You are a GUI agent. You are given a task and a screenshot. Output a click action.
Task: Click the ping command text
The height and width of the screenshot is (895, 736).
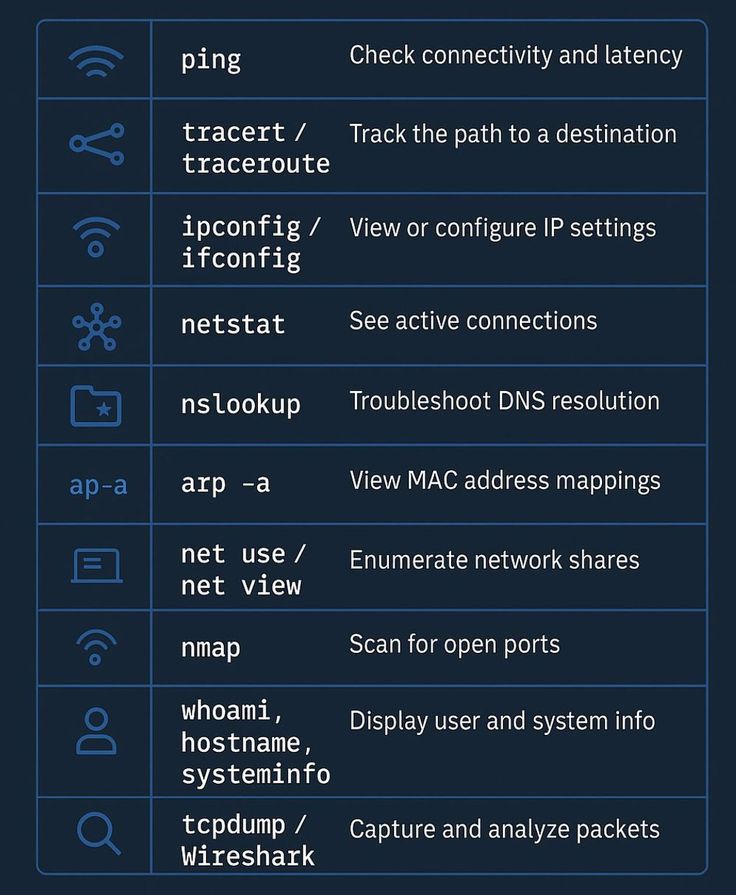click(x=211, y=59)
